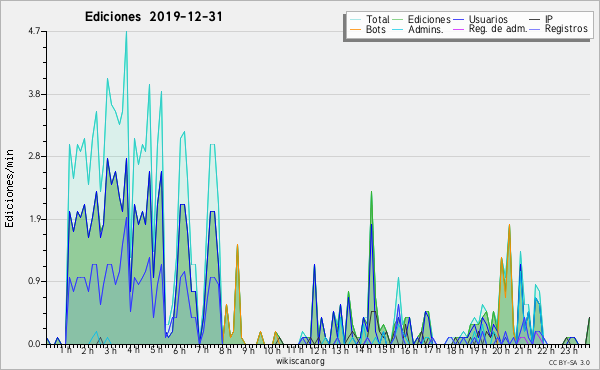This screenshot has width=600, height=370.
Task: Click the Total legend color line
Action: point(355,20)
